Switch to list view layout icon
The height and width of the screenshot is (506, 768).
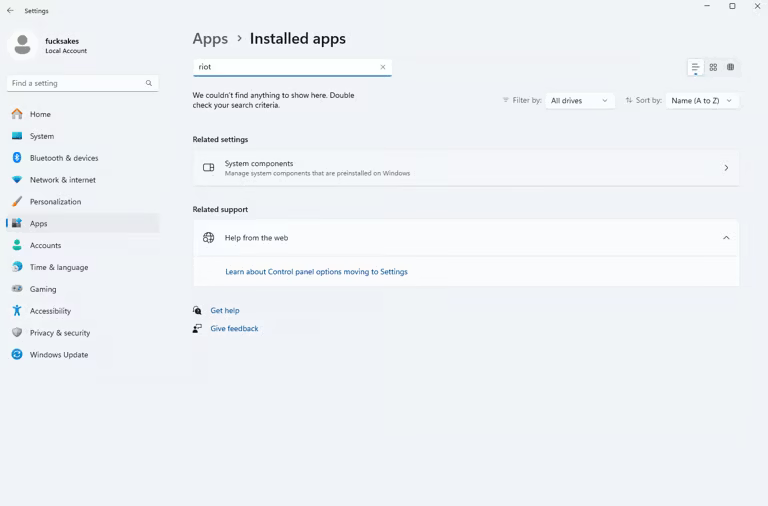695,67
